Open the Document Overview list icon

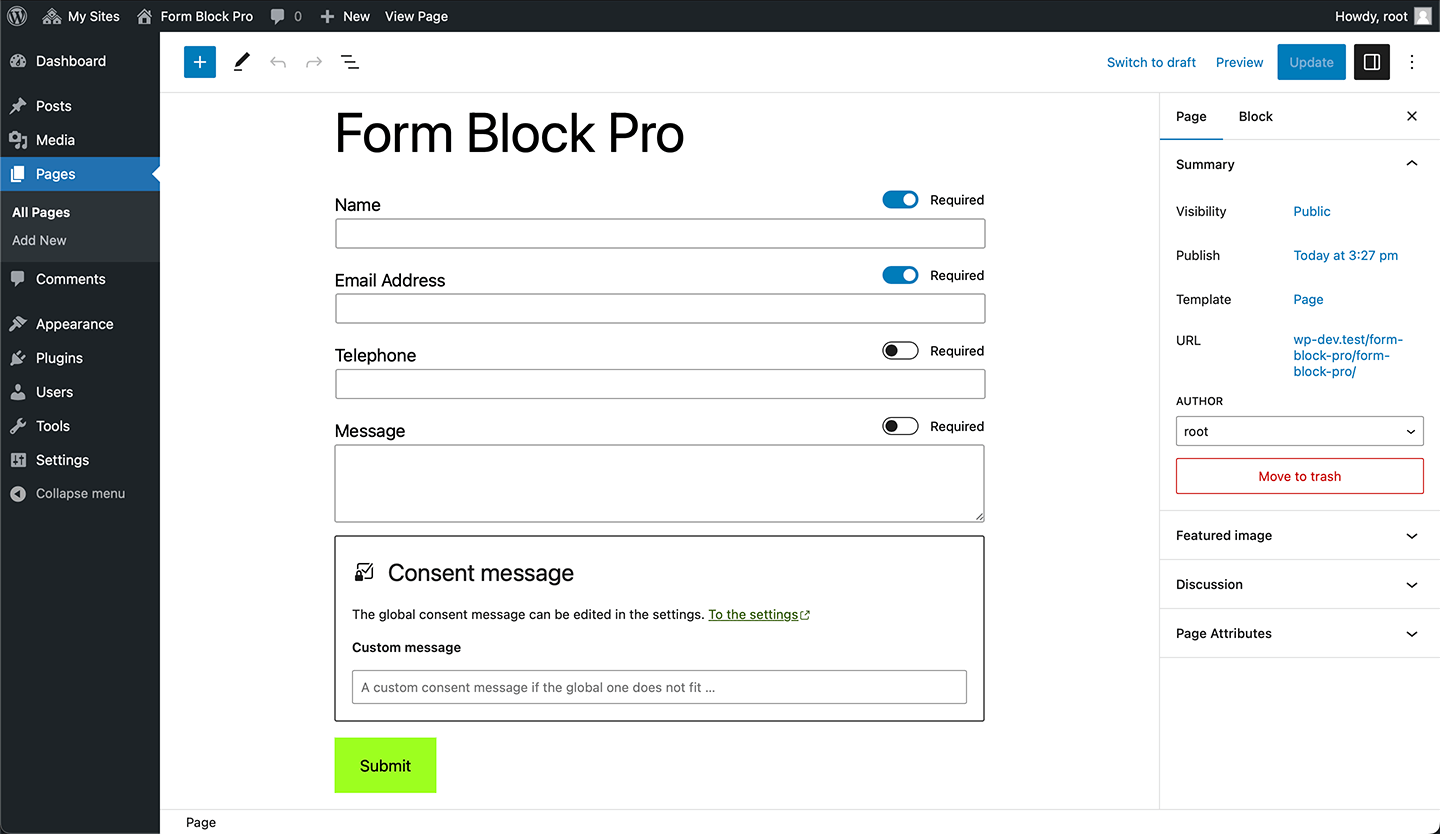350,62
